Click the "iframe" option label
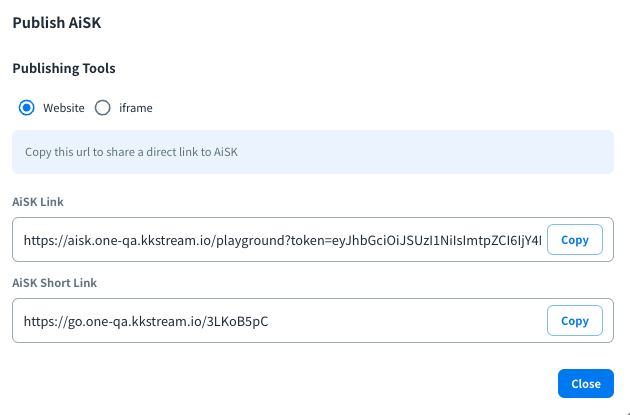The image size is (630, 415). coord(136,108)
